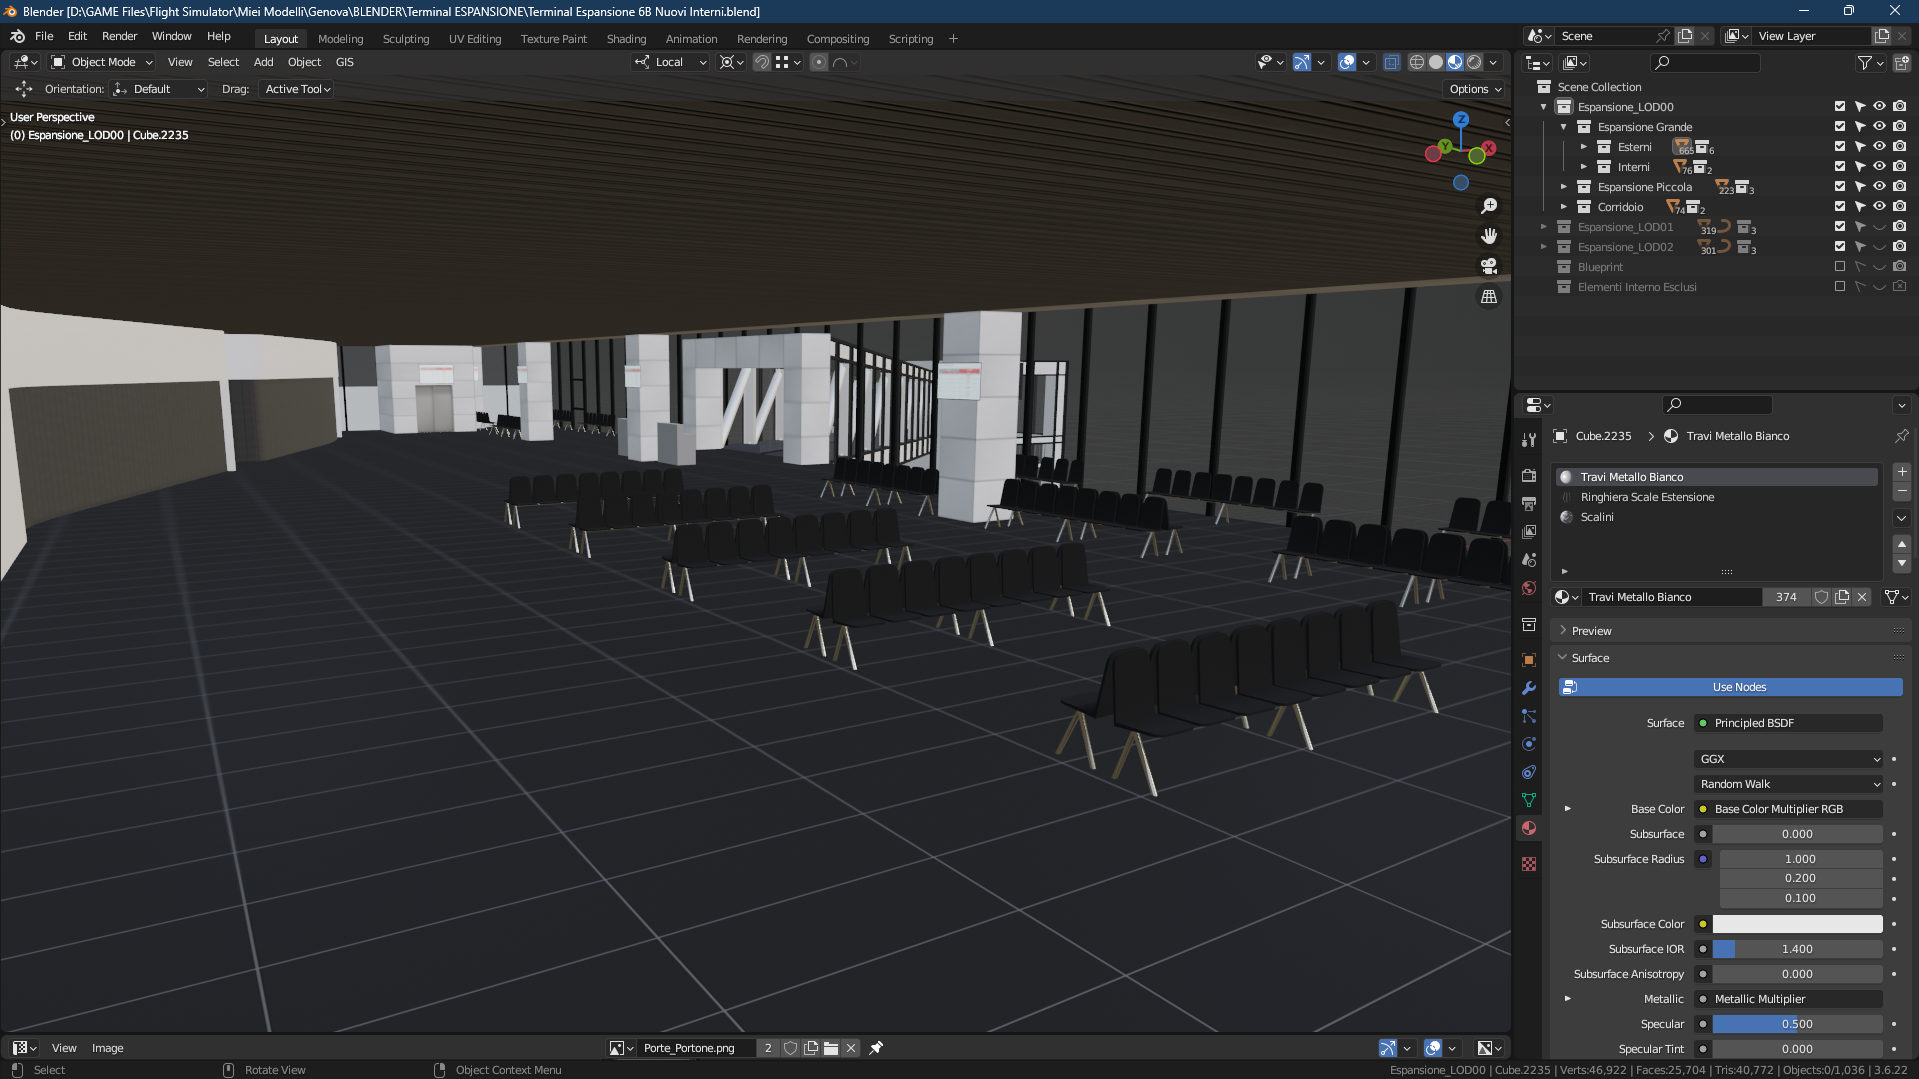Toggle viewport gizmos display
1919x1079 pixels.
(1301, 62)
